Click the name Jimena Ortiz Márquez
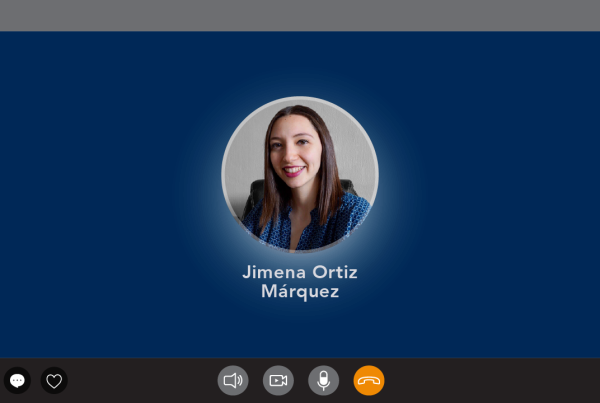Image resolution: width=600 pixels, height=403 pixels. 300,282
